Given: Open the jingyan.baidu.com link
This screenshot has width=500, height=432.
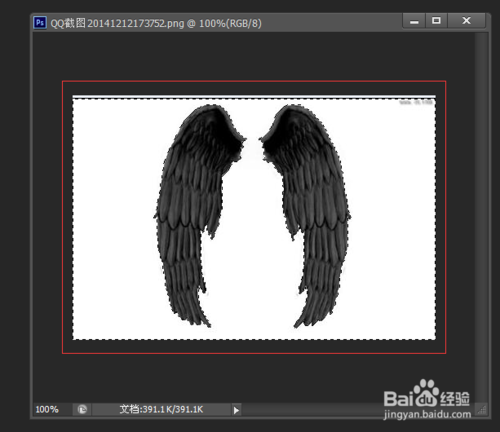Looking at the screenshot, I should click(x=427, y=415).
